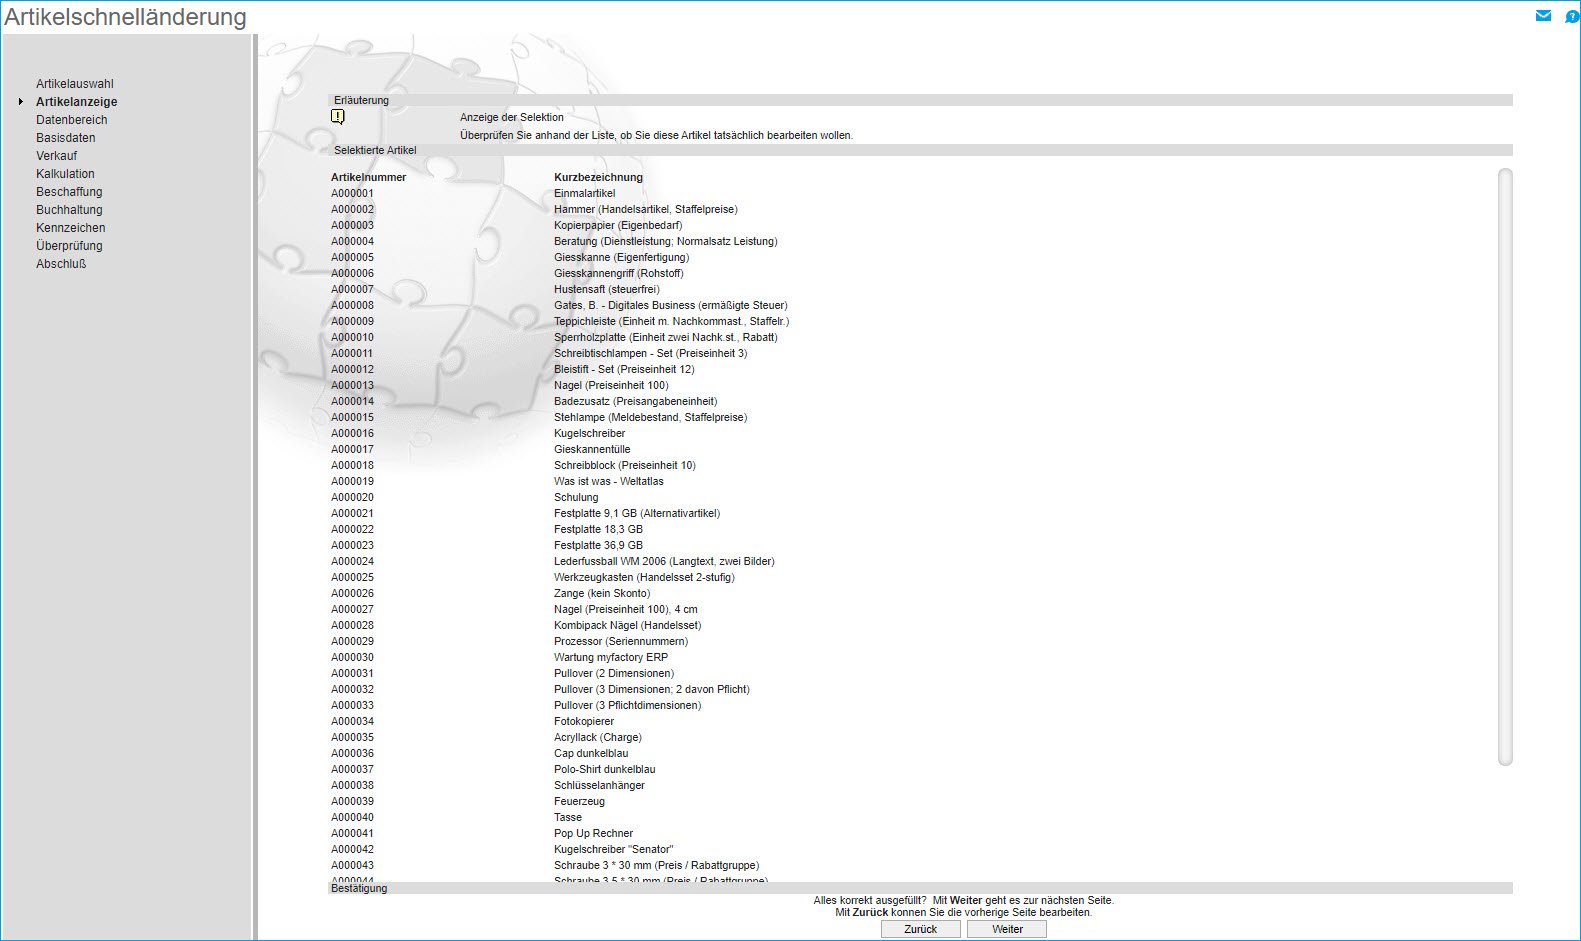Viewport: 1581px width, 941px height.
Task: Click the Kurzbezeichnung column header
Action: (599, 177)
